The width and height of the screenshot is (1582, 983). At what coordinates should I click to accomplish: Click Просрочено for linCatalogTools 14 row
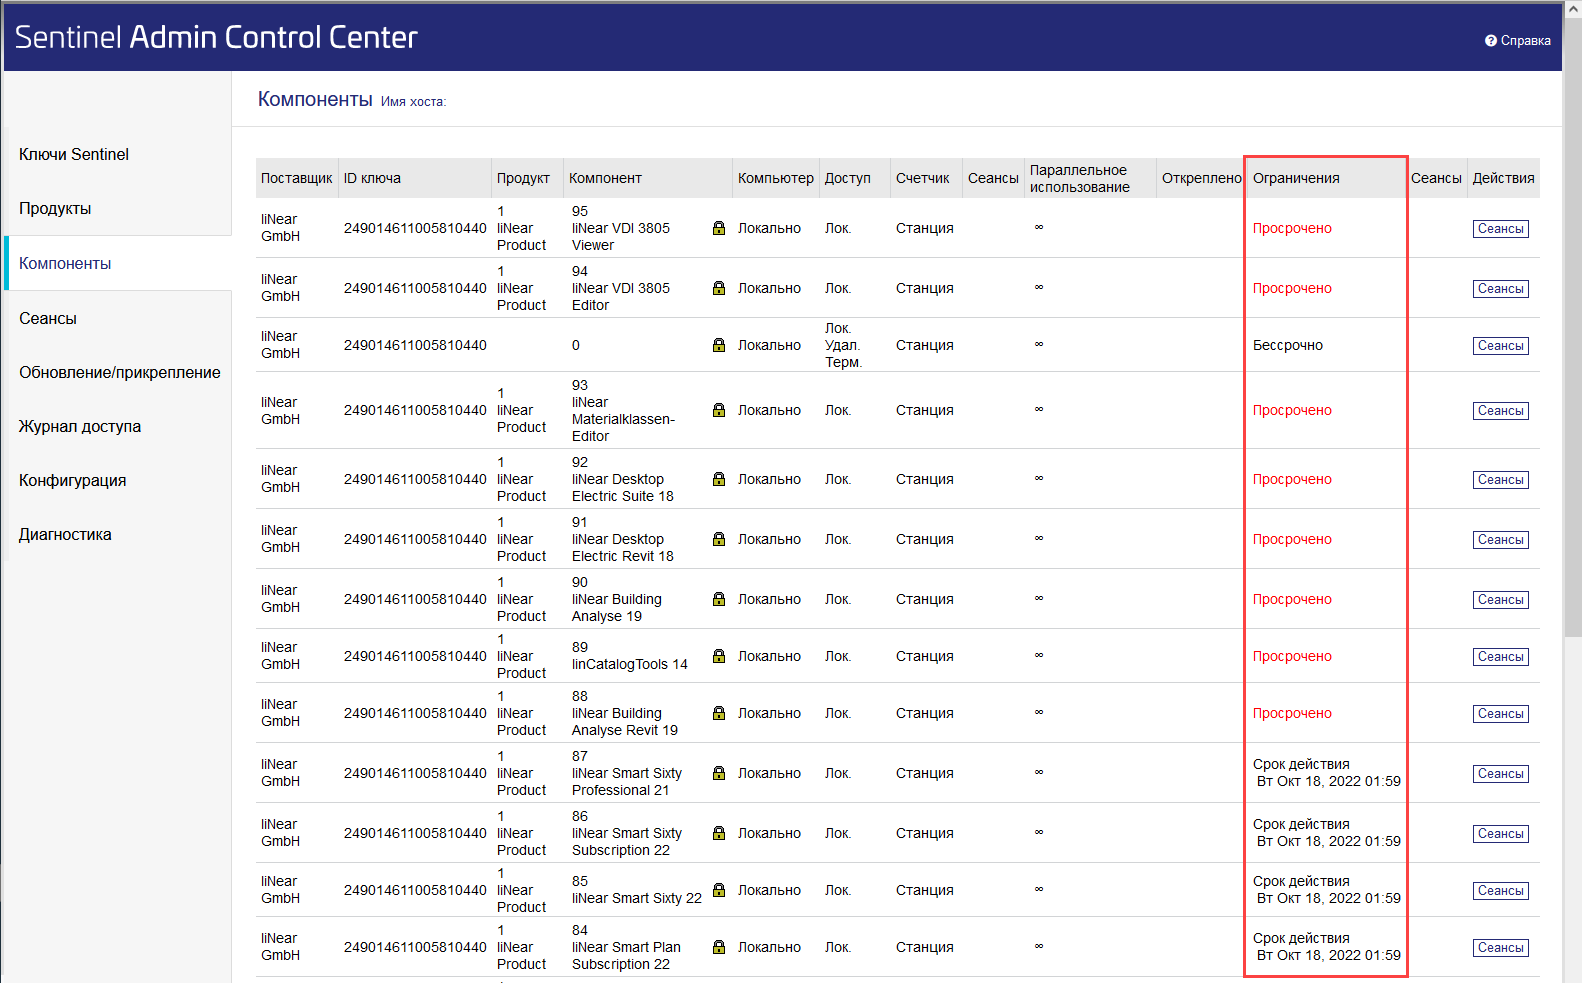(1292, 656)
